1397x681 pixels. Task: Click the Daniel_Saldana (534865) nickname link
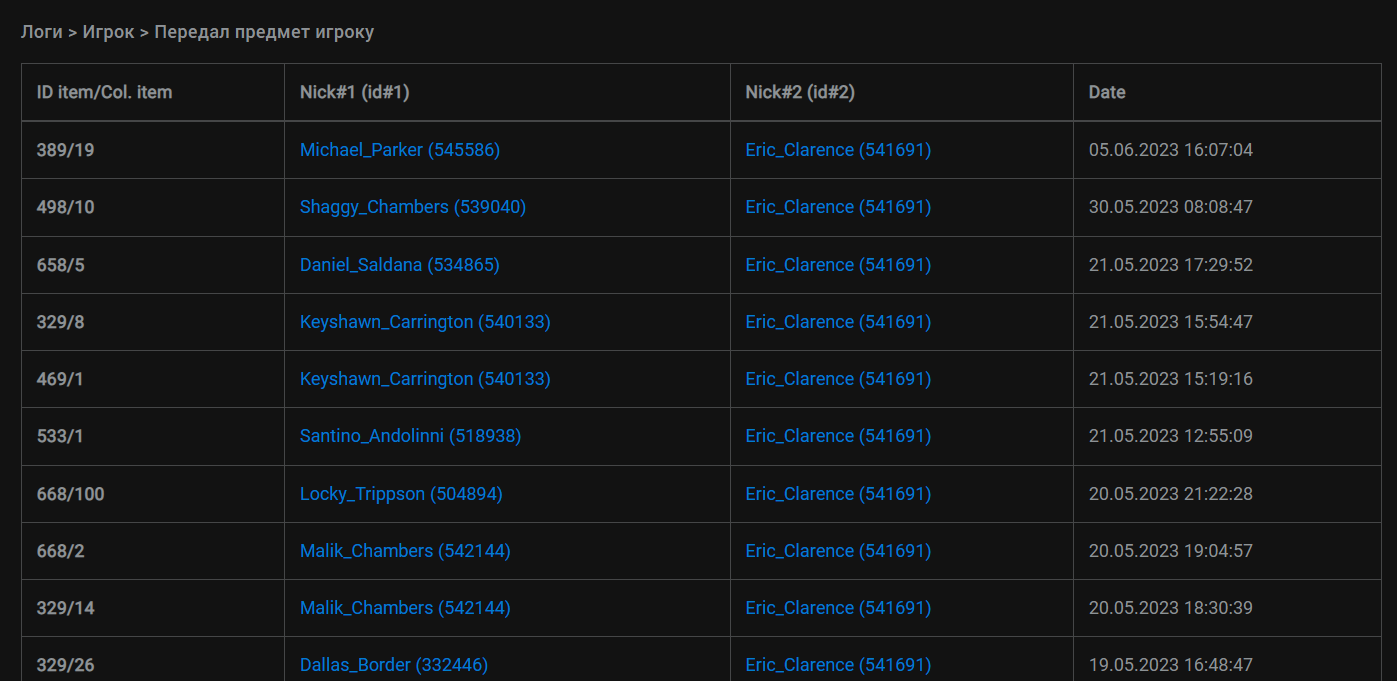click(399, 265)
